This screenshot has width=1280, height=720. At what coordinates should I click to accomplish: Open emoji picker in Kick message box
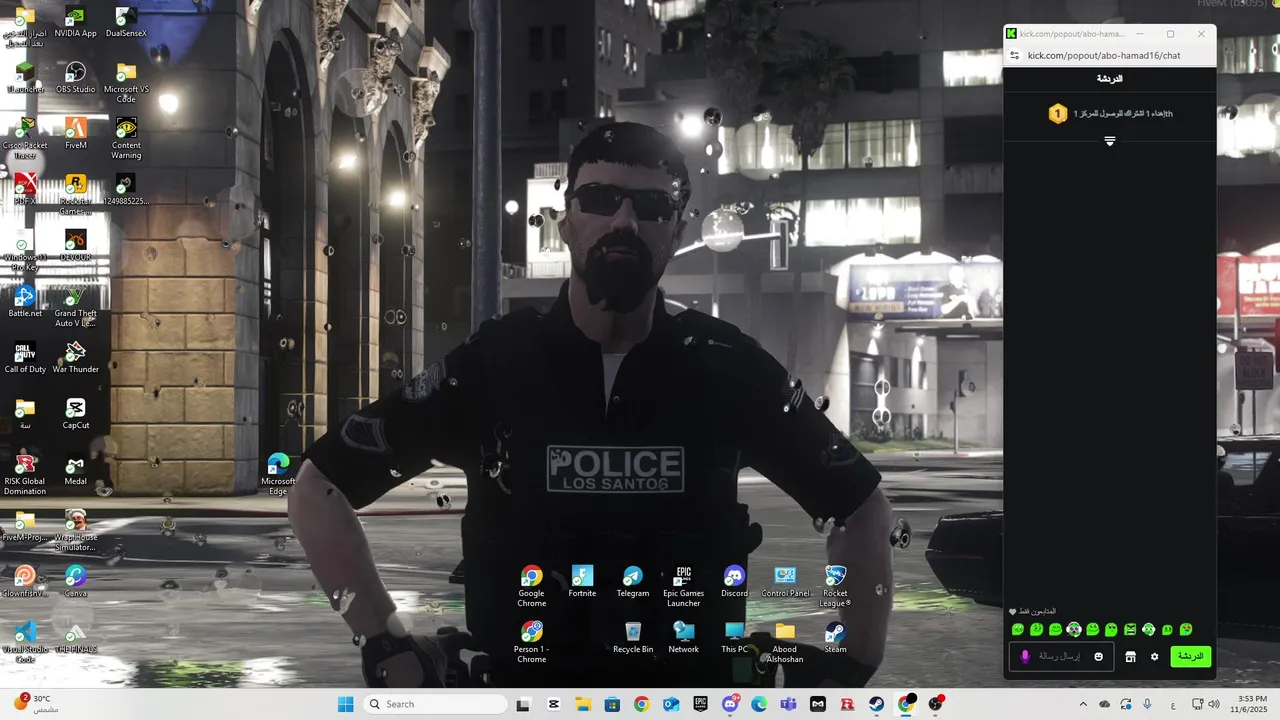(1098, 657)
